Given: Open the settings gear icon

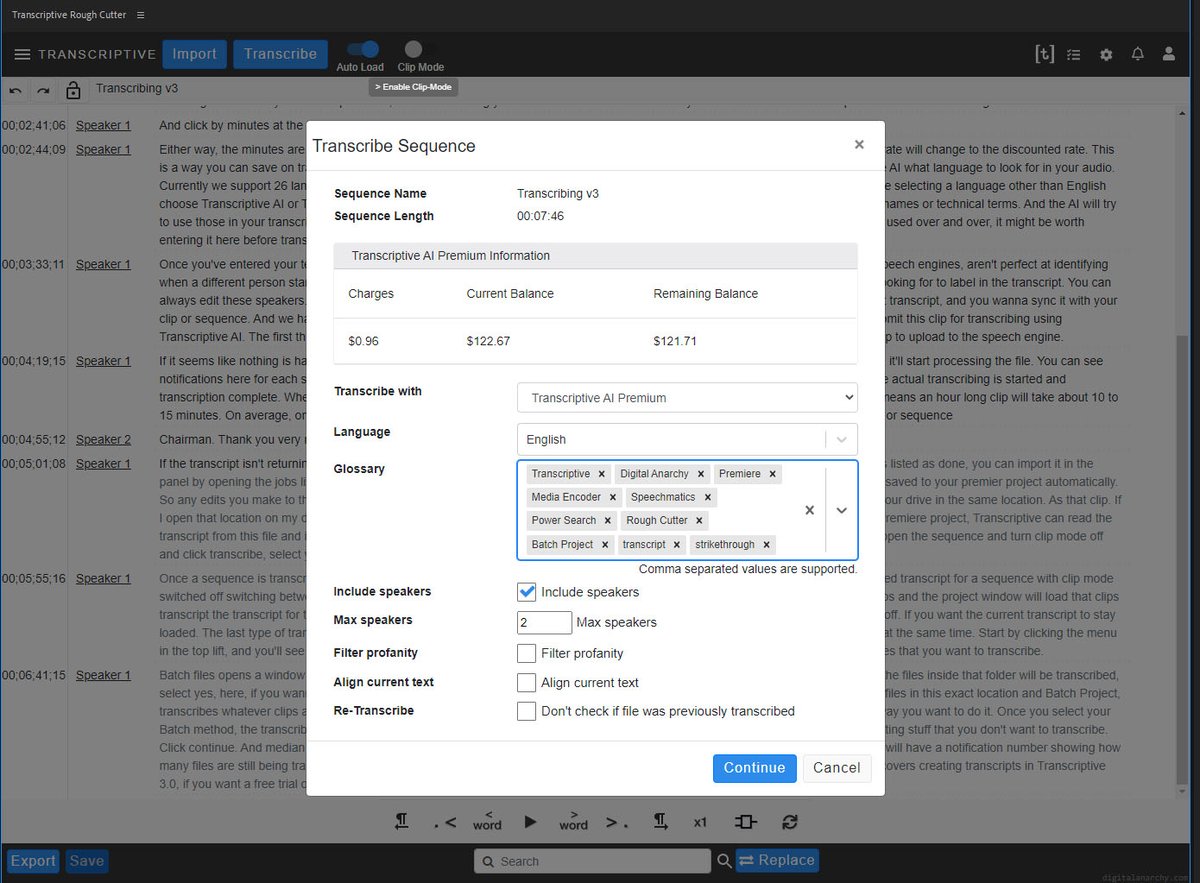Looking at the screenshot, I should [1106, 55].
